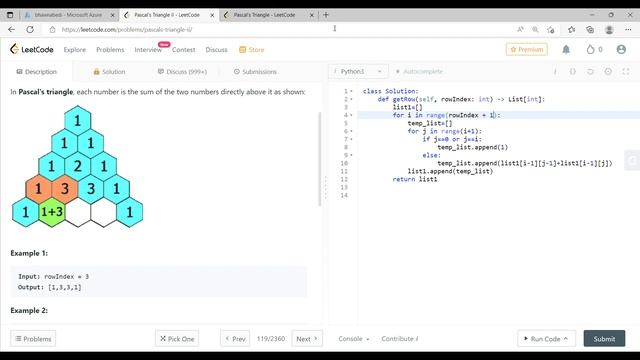The height and width of the screenshot is (360, 640).
Task: Click the 'Input: rowIndex = 3' example text
Action: point(53,276)
